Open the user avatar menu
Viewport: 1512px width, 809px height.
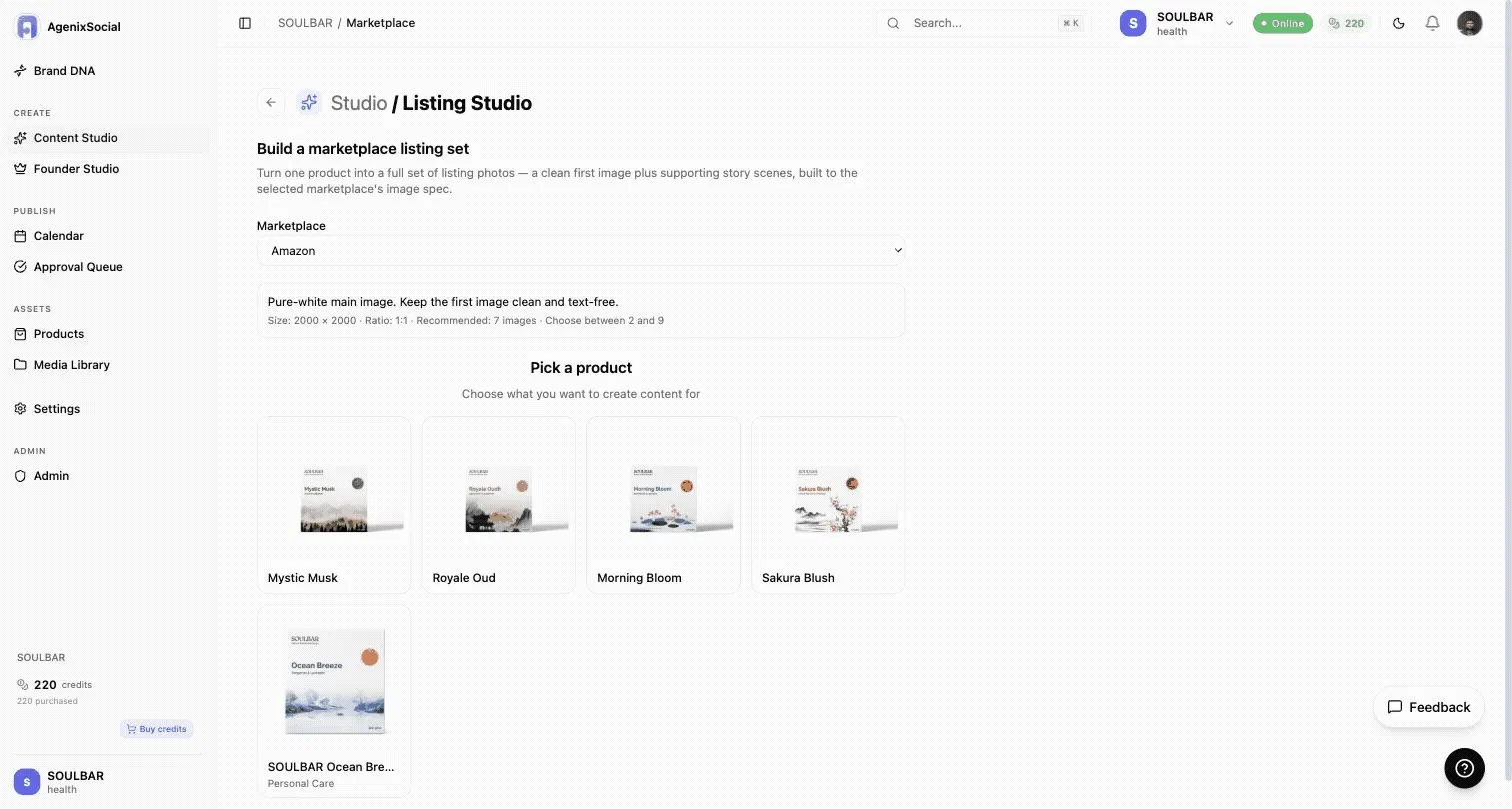[x=1469, y=23]
